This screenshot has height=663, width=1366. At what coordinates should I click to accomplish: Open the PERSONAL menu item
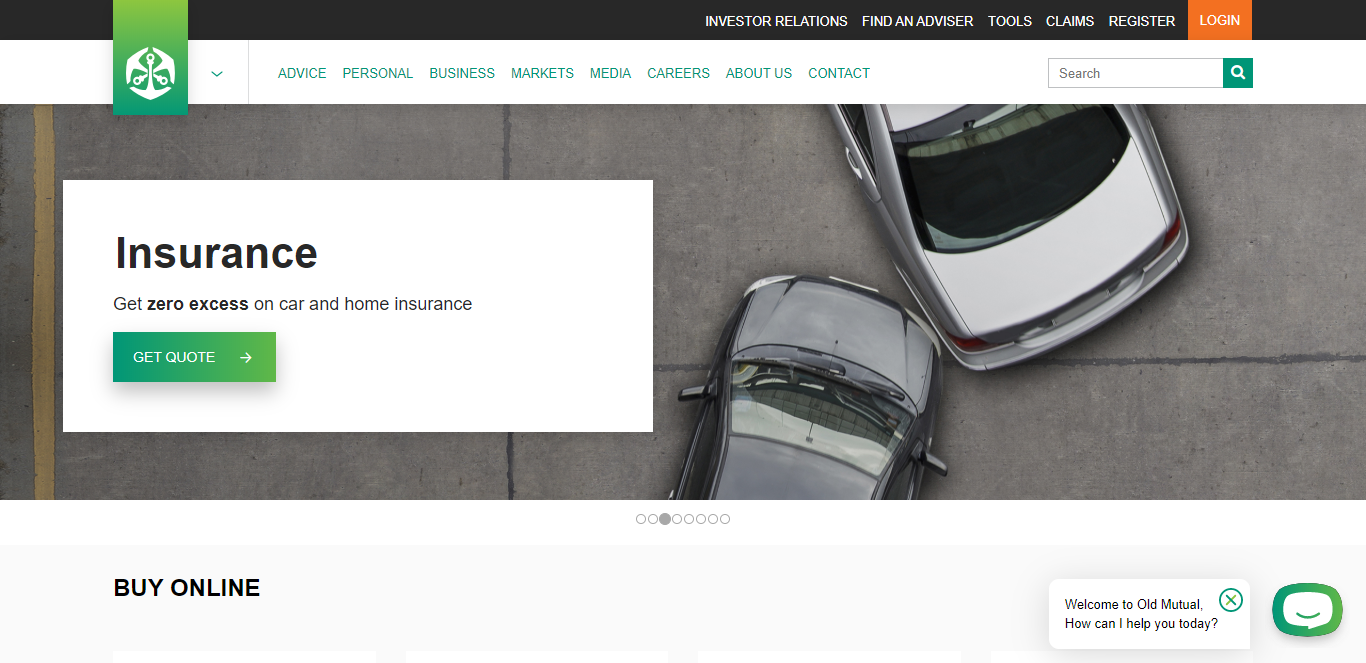coord(377,73)
